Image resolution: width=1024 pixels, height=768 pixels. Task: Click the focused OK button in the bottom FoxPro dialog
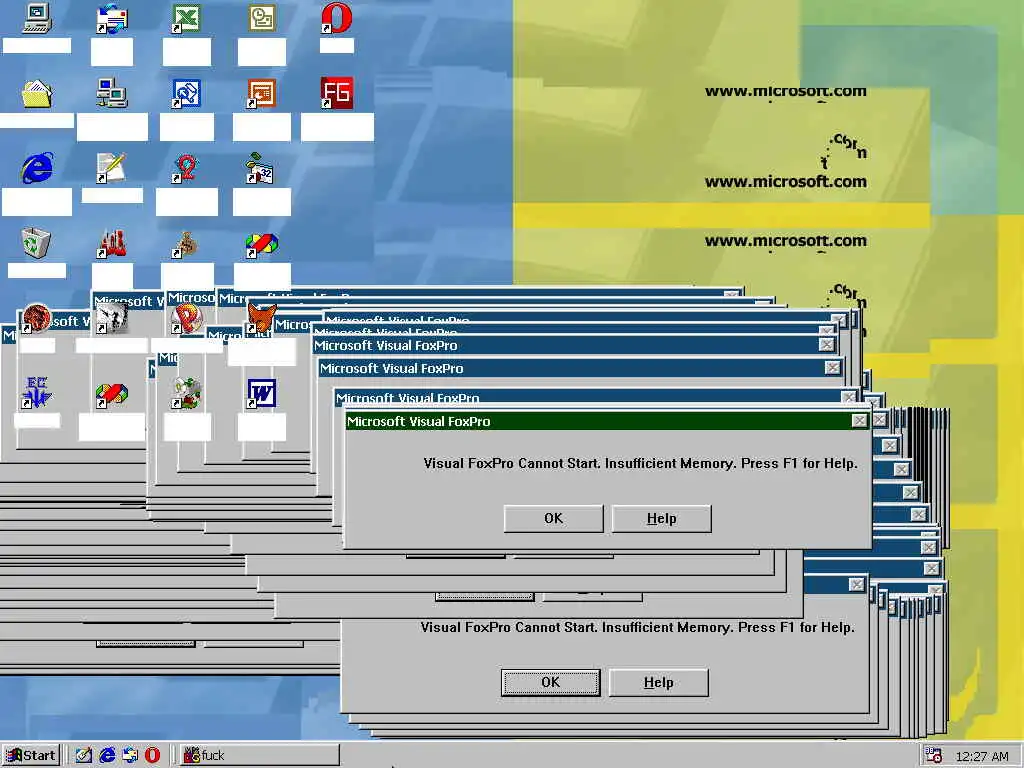click(x=551, y=682)
